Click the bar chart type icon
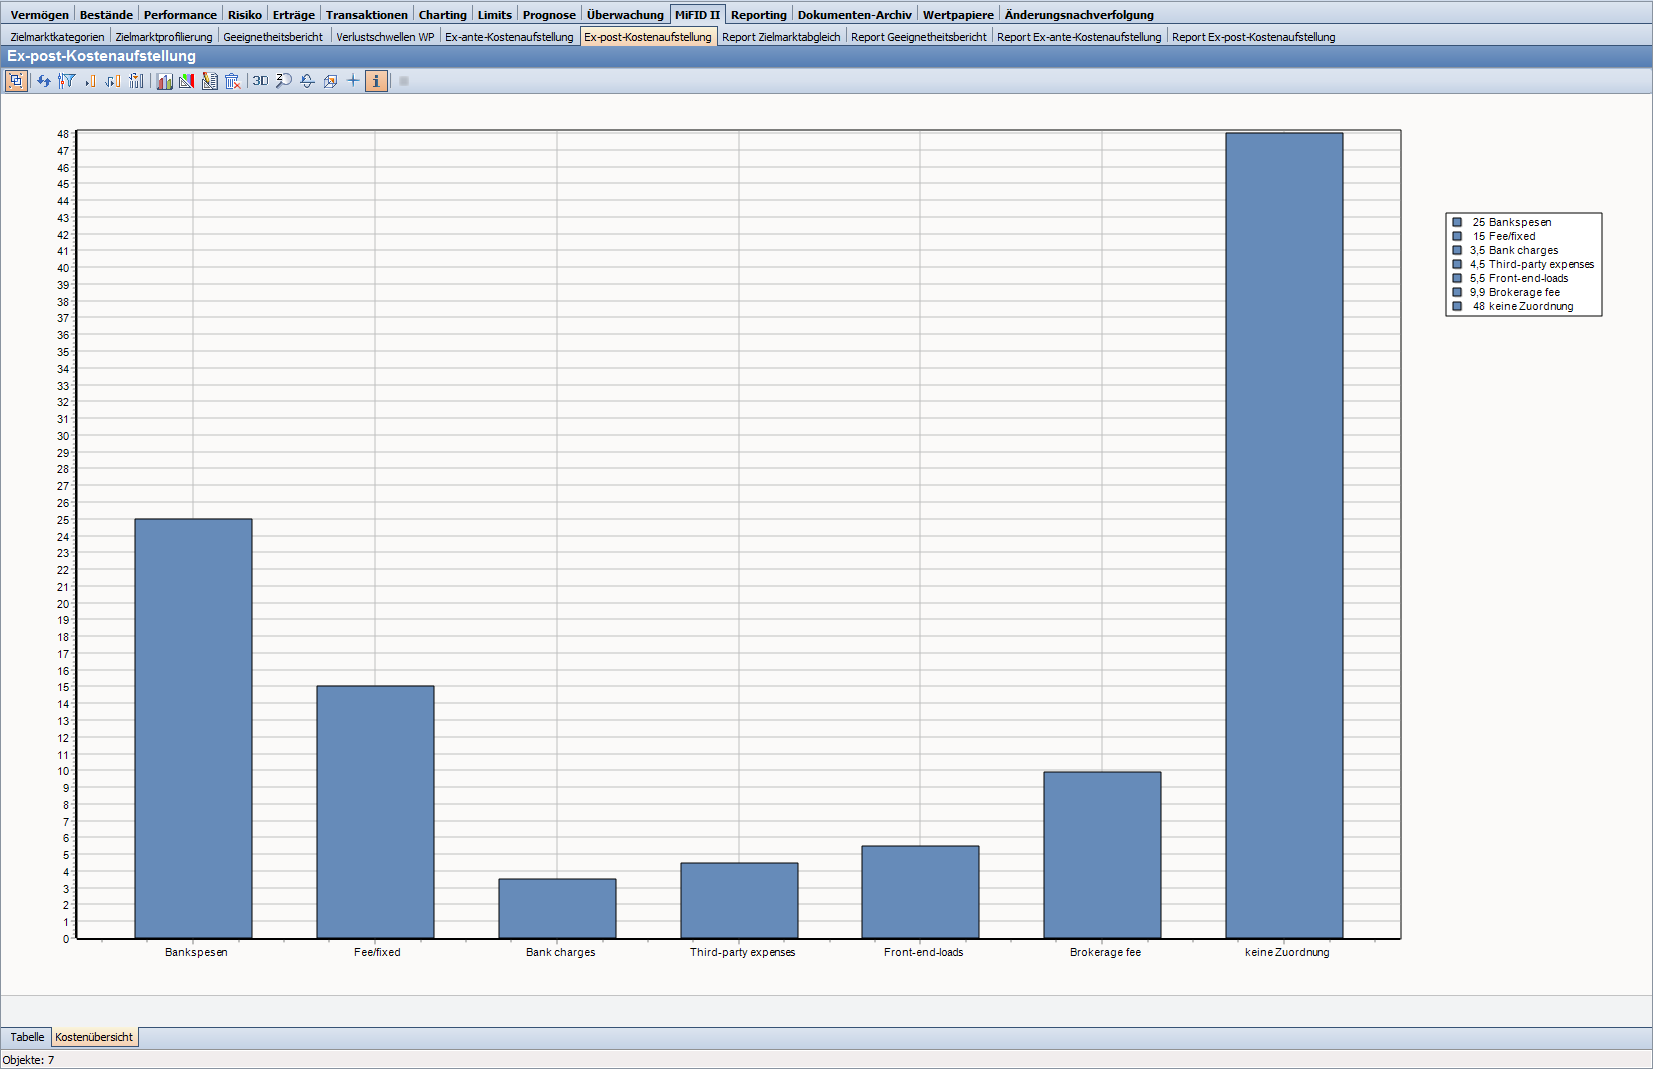The image size is (1653, 1069). click(165, 81)
